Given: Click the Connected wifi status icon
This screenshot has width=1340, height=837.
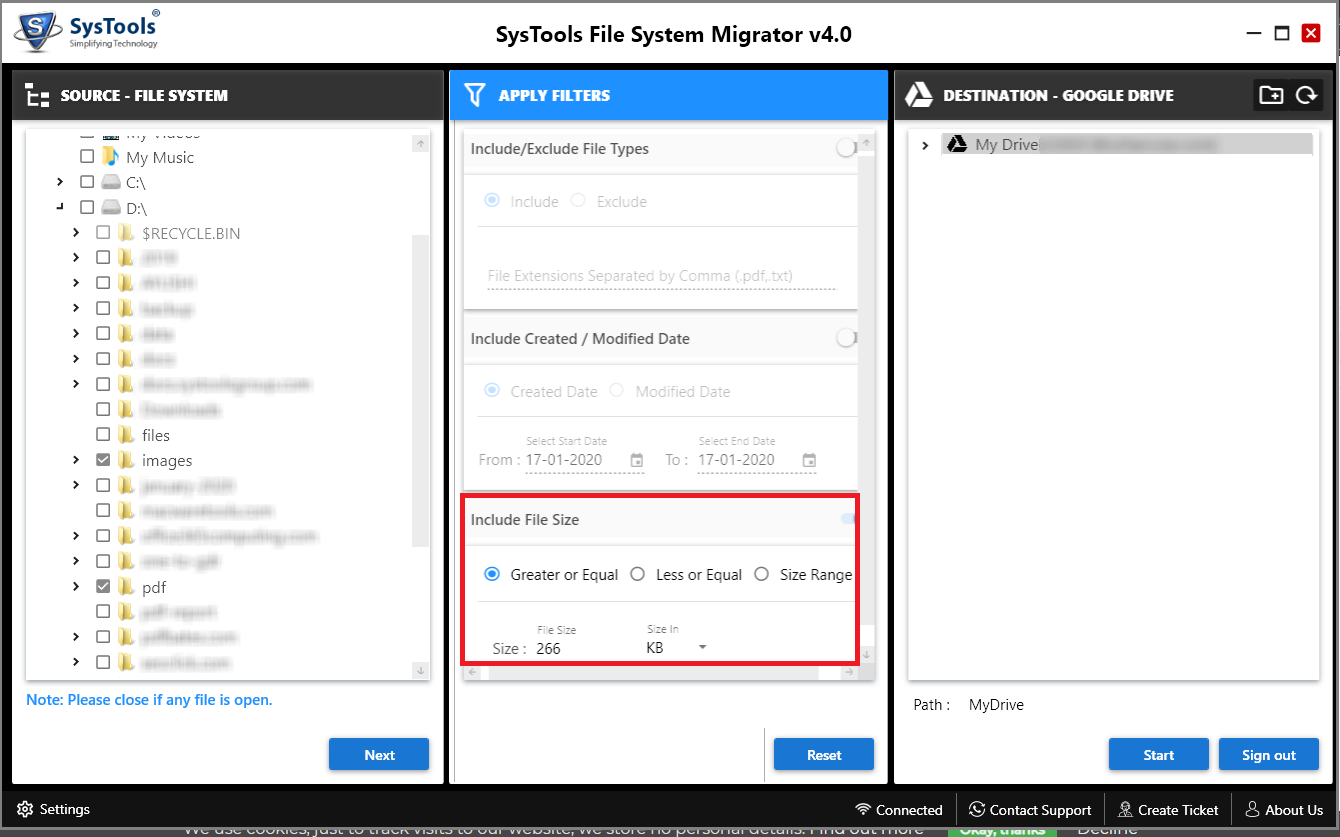Looking at the screenshot, I should coord(863,810).
